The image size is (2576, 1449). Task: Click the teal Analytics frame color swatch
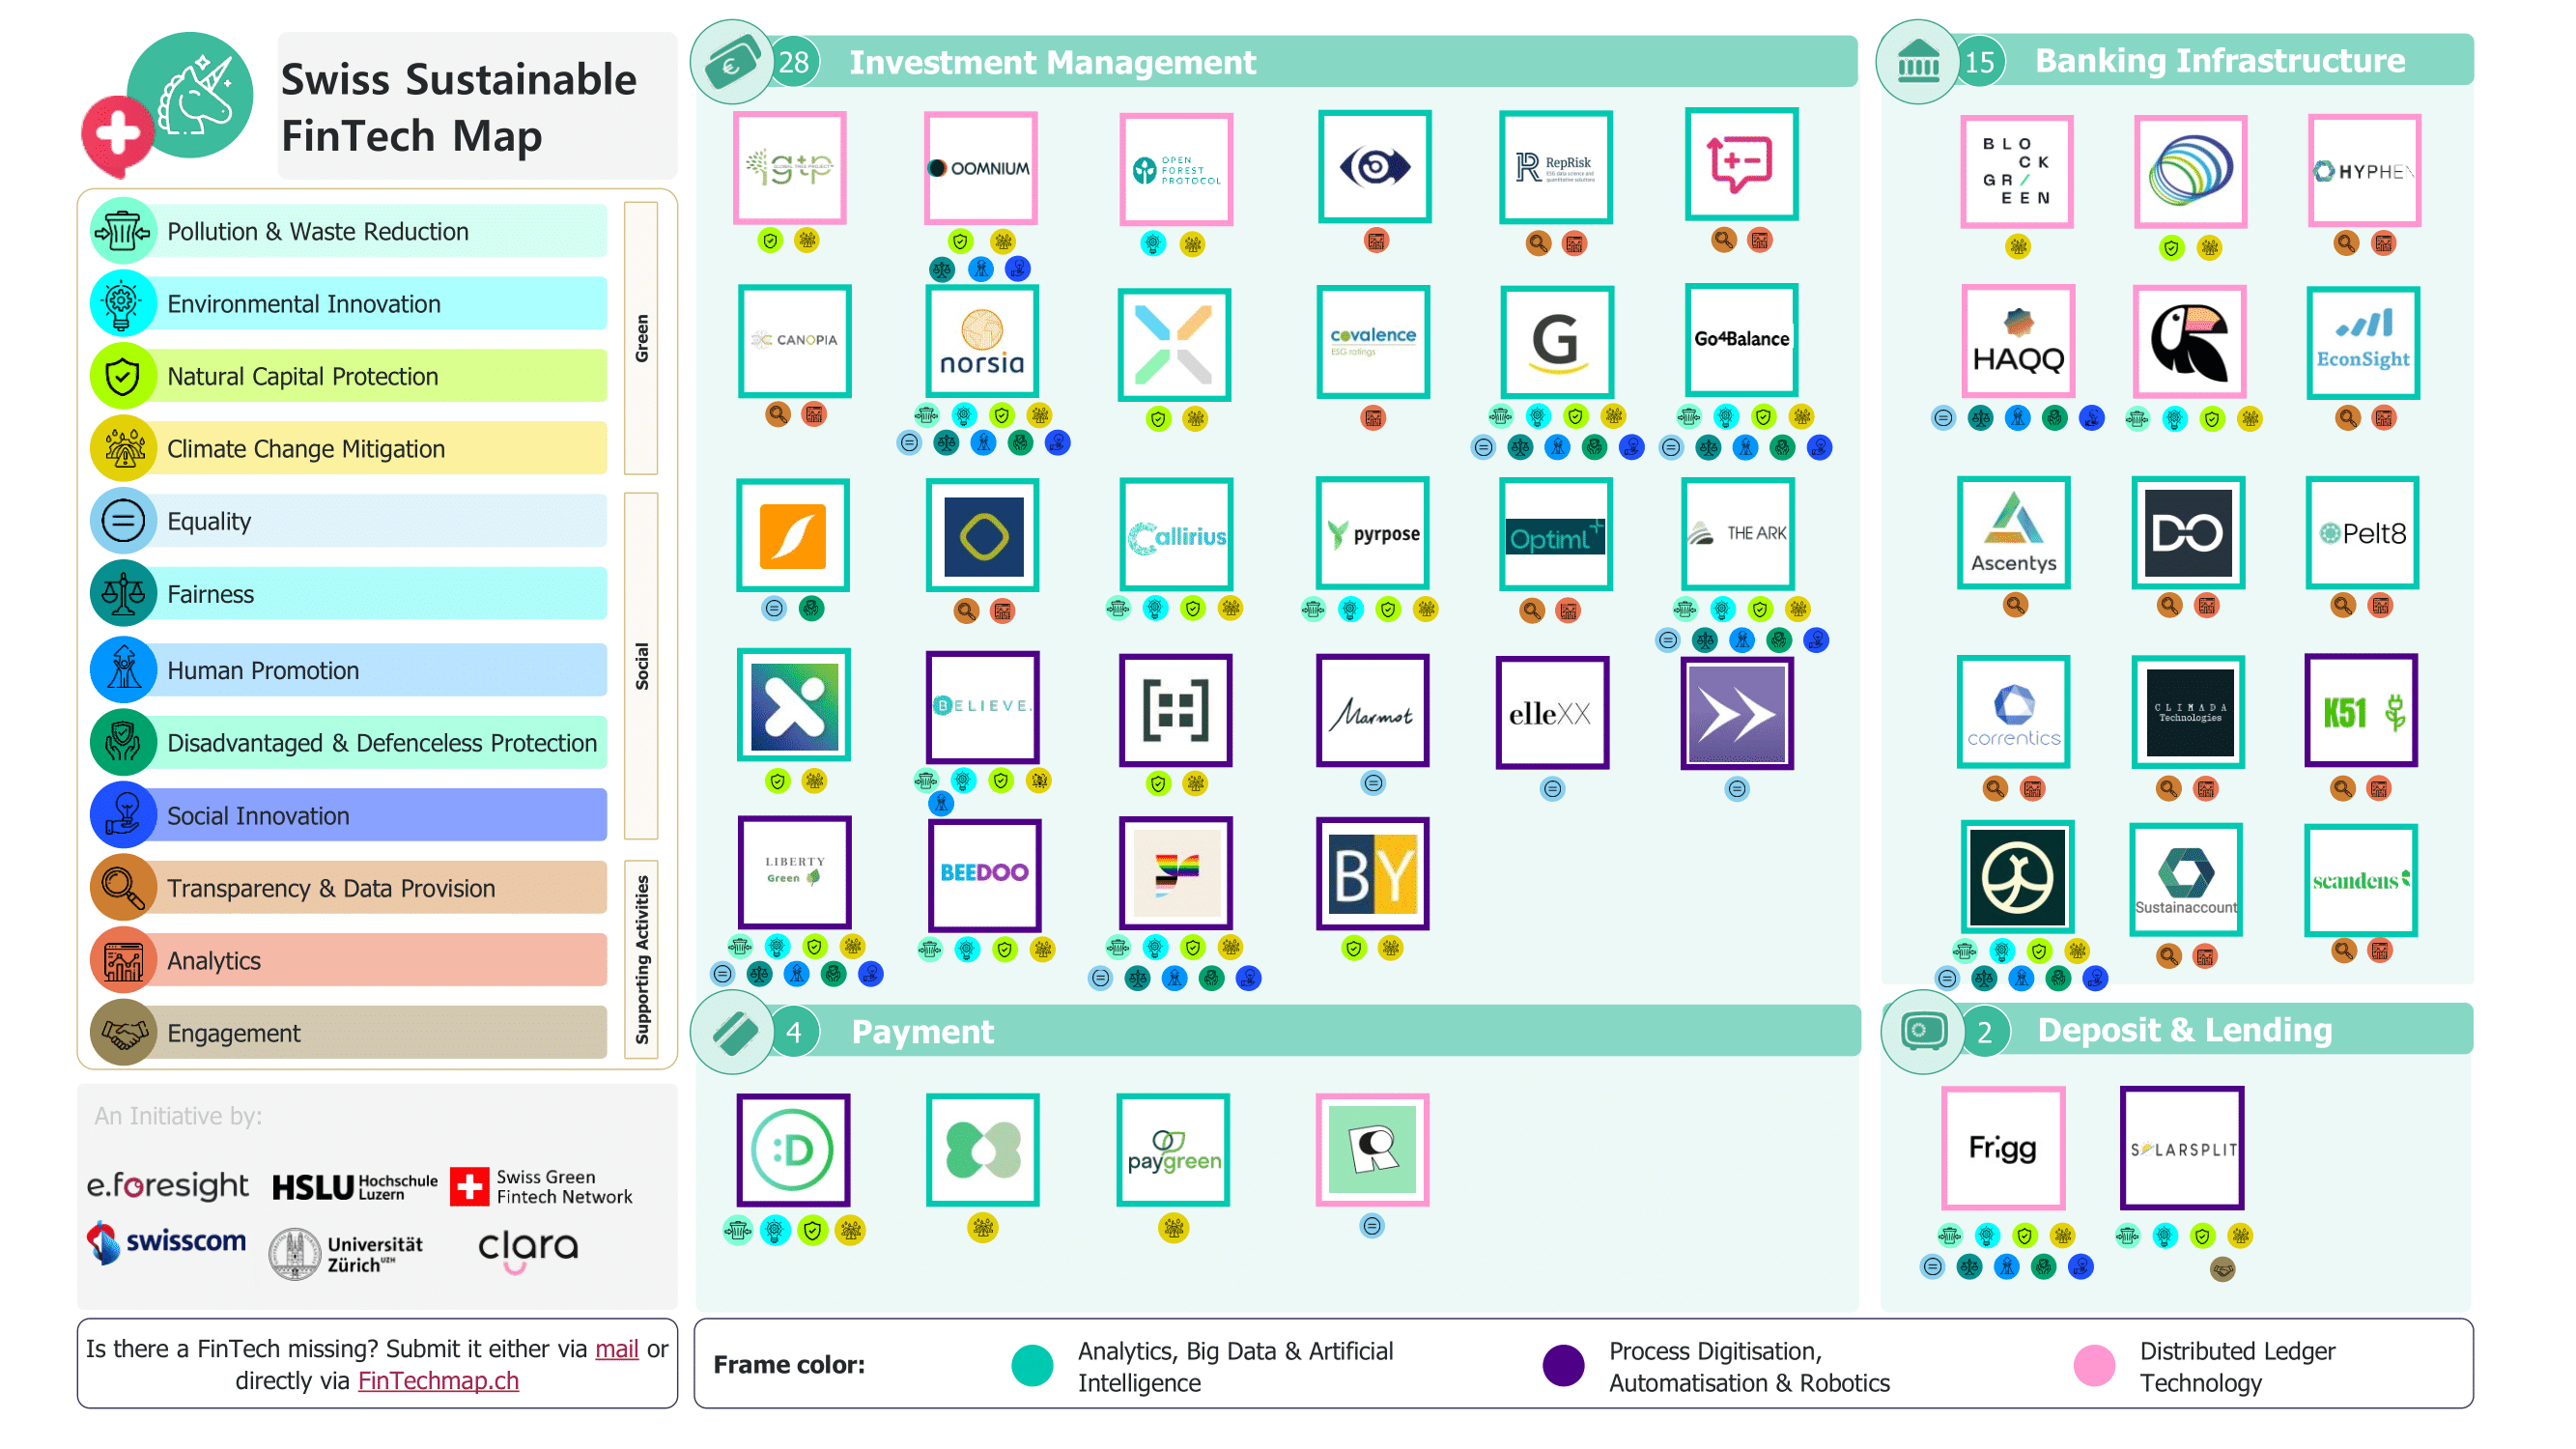[x=1032, y=1365]
